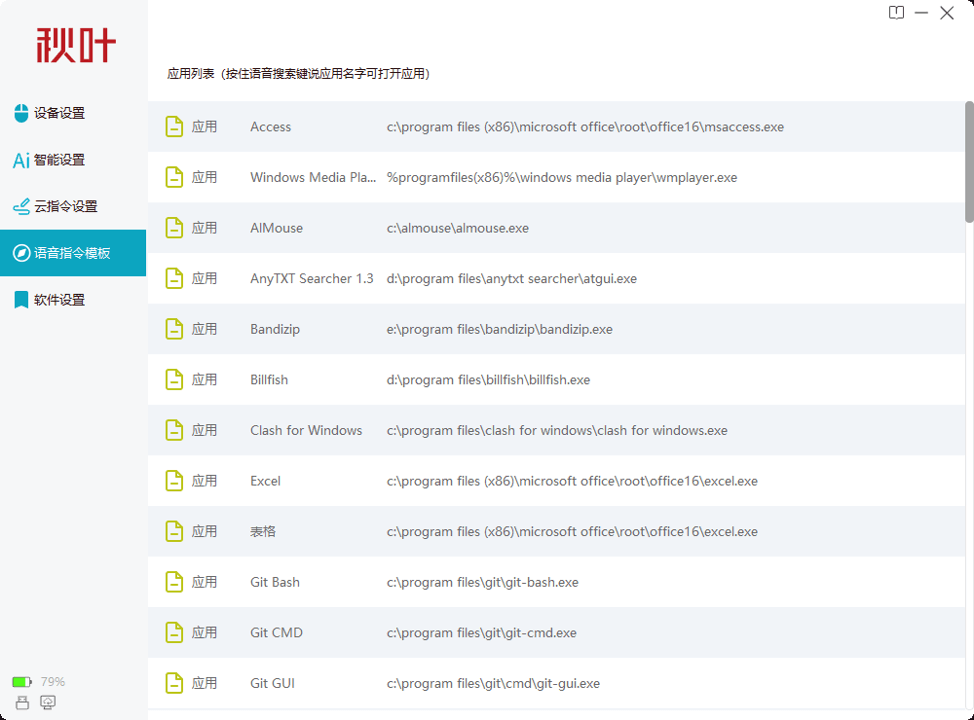Click the atgui.exe path text
The height and width of the screenshot is (720, 974).
pos(512,278)
